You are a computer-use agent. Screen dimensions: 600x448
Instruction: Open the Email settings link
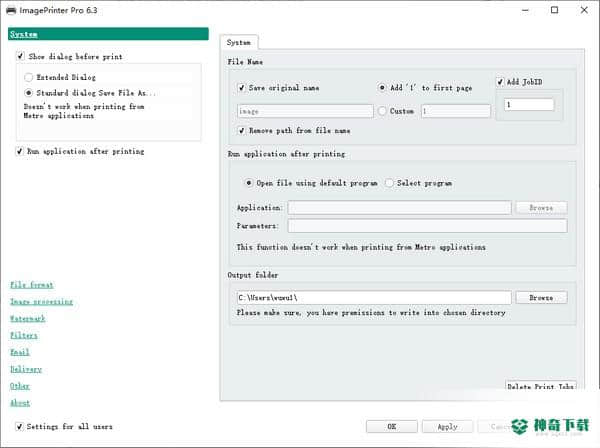(20, 352)
